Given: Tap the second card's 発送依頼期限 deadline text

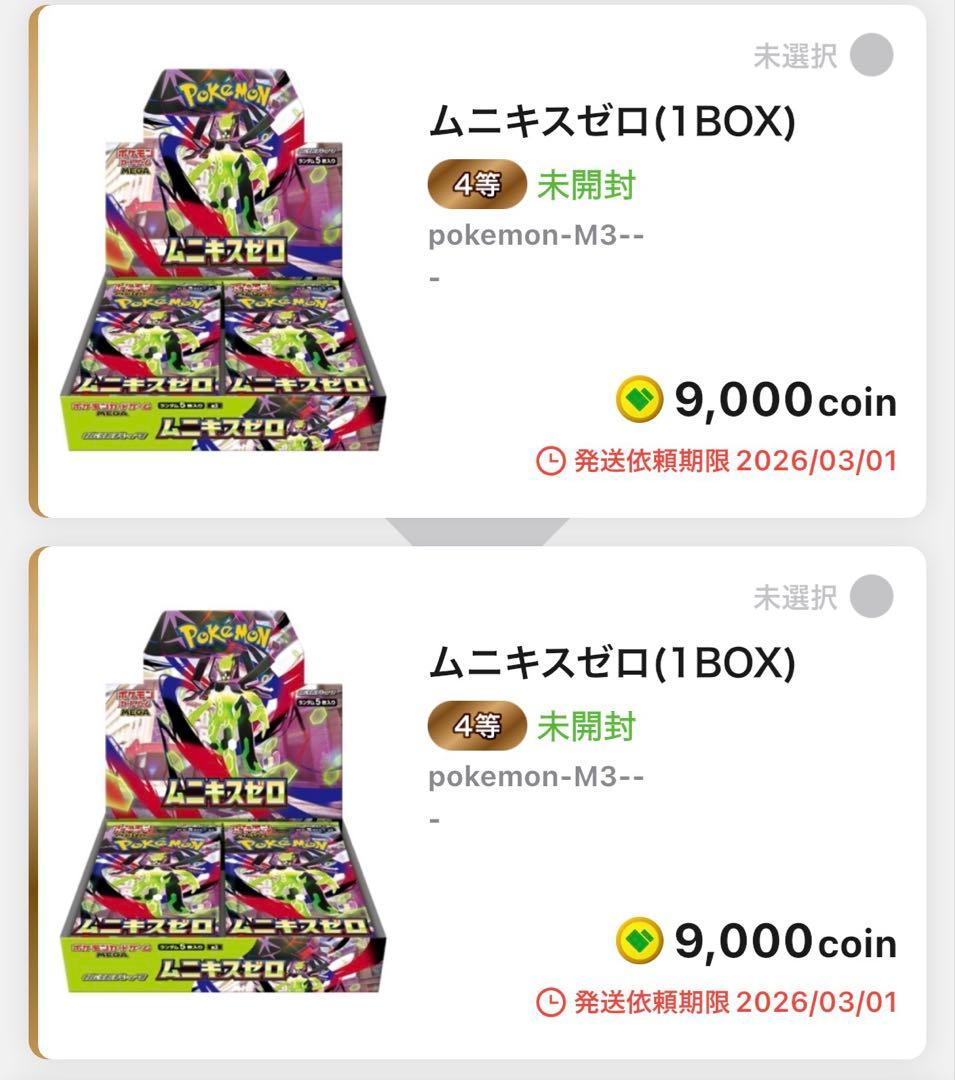Looking at the screenshot, I should click(735, 1002).
